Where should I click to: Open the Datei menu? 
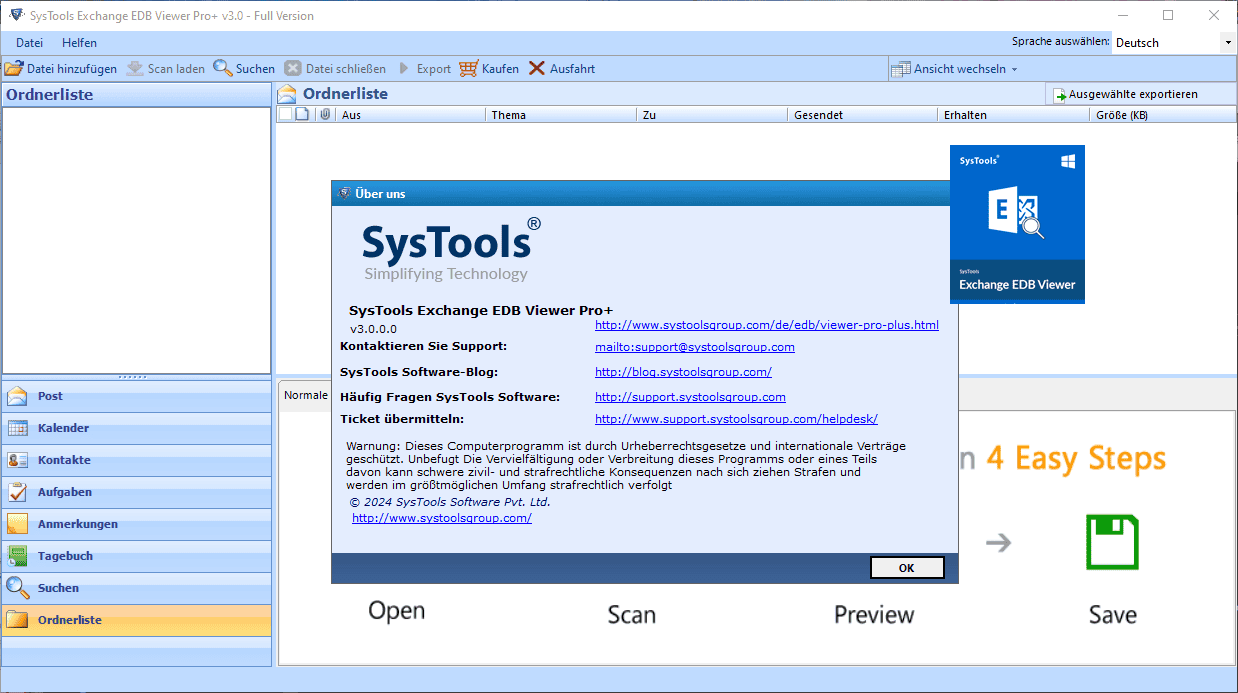(30, 43)
